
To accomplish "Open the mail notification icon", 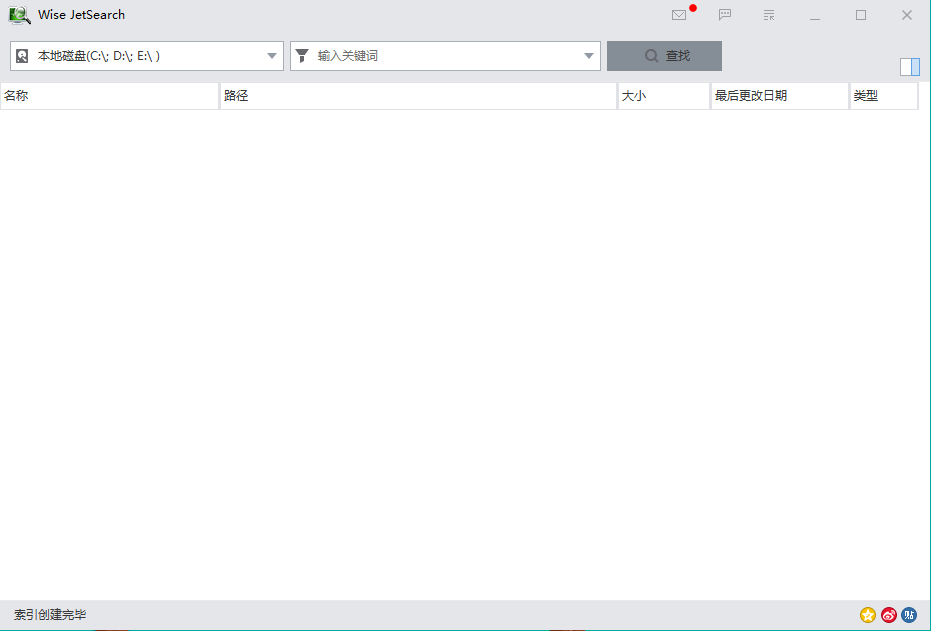I will 679,15.
